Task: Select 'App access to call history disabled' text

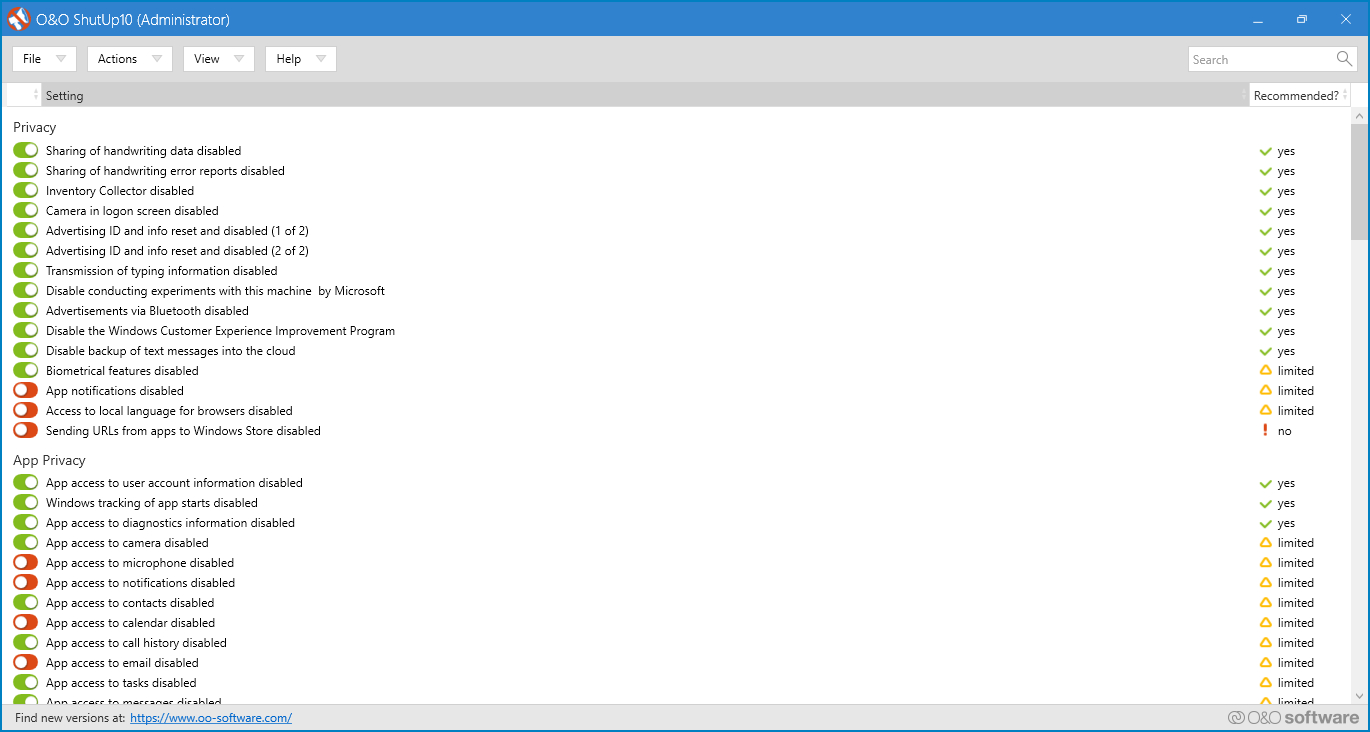Action: [x=136, y=643]
